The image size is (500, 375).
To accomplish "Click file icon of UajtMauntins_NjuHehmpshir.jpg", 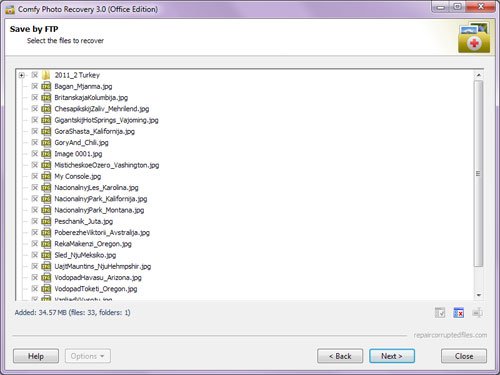I will tap(46, 266).
